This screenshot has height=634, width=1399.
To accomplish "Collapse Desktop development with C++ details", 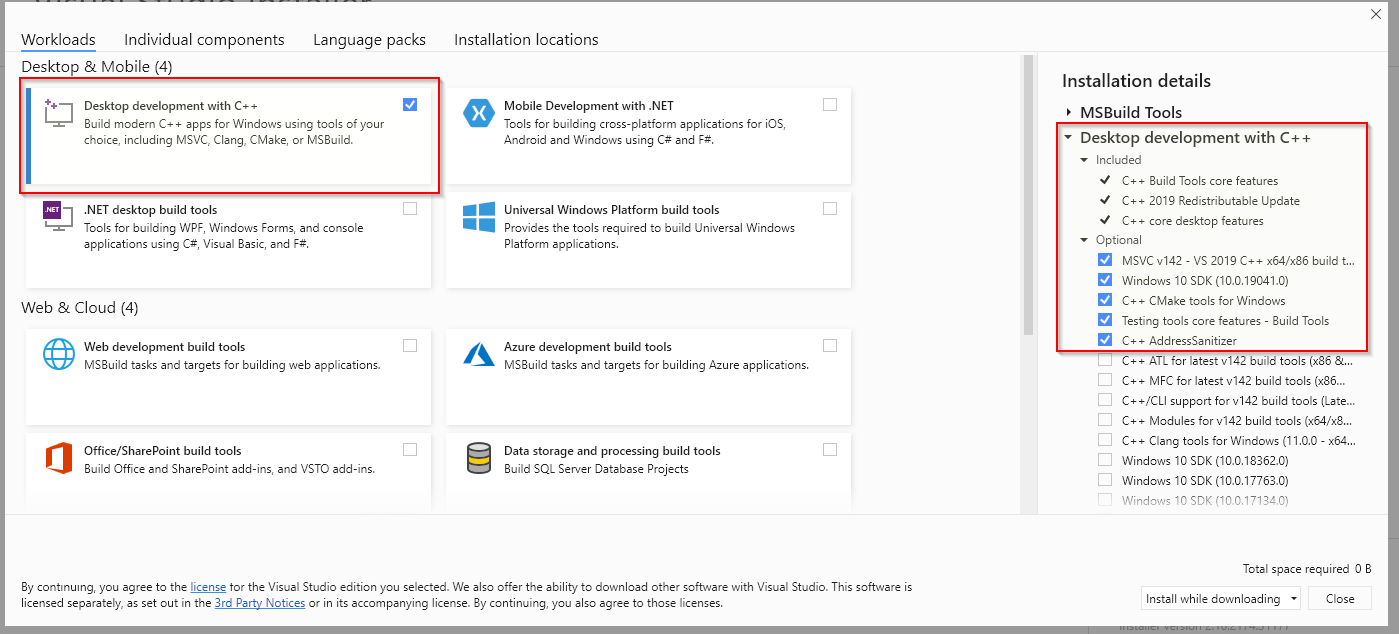I will 1069,138.
